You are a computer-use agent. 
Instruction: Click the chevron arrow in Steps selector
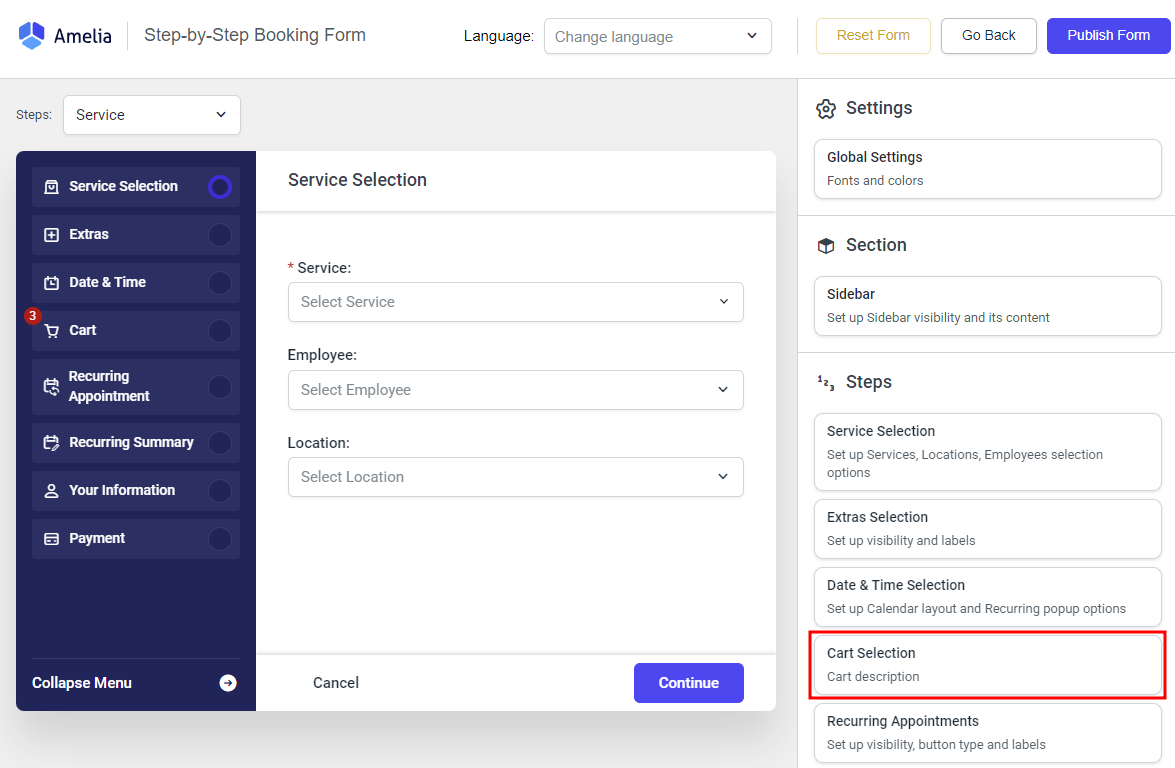pyautogui.click(x=221, y=115)
